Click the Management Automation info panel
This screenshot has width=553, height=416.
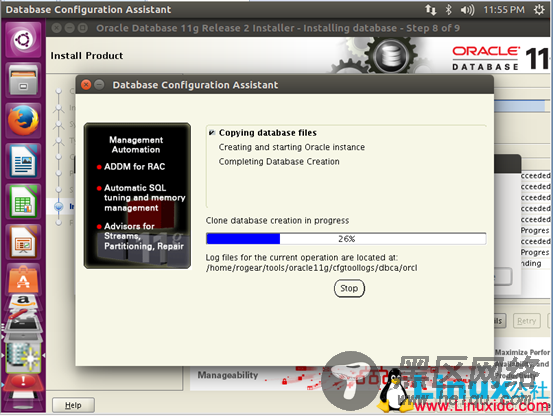(137, 196)
